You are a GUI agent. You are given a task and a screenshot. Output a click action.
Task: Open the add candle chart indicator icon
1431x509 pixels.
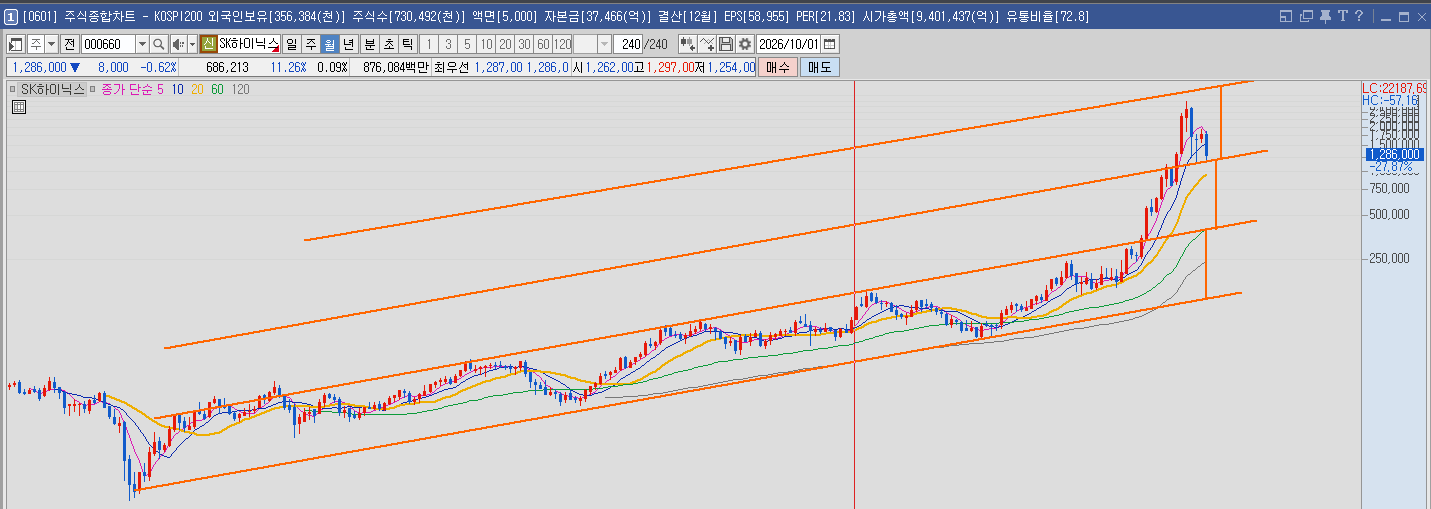[x=687, y=44]
